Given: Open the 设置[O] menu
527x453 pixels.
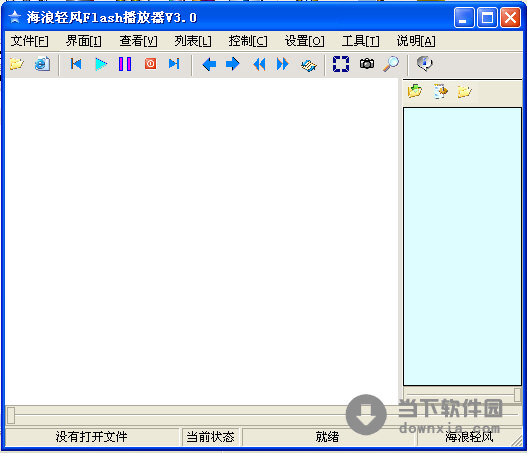Looking at the screenshot, I should 305,41.
